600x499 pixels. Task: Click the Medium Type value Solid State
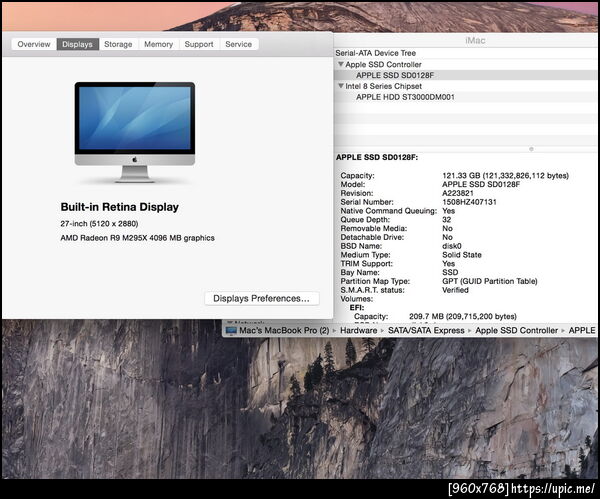tap(462, 255)
